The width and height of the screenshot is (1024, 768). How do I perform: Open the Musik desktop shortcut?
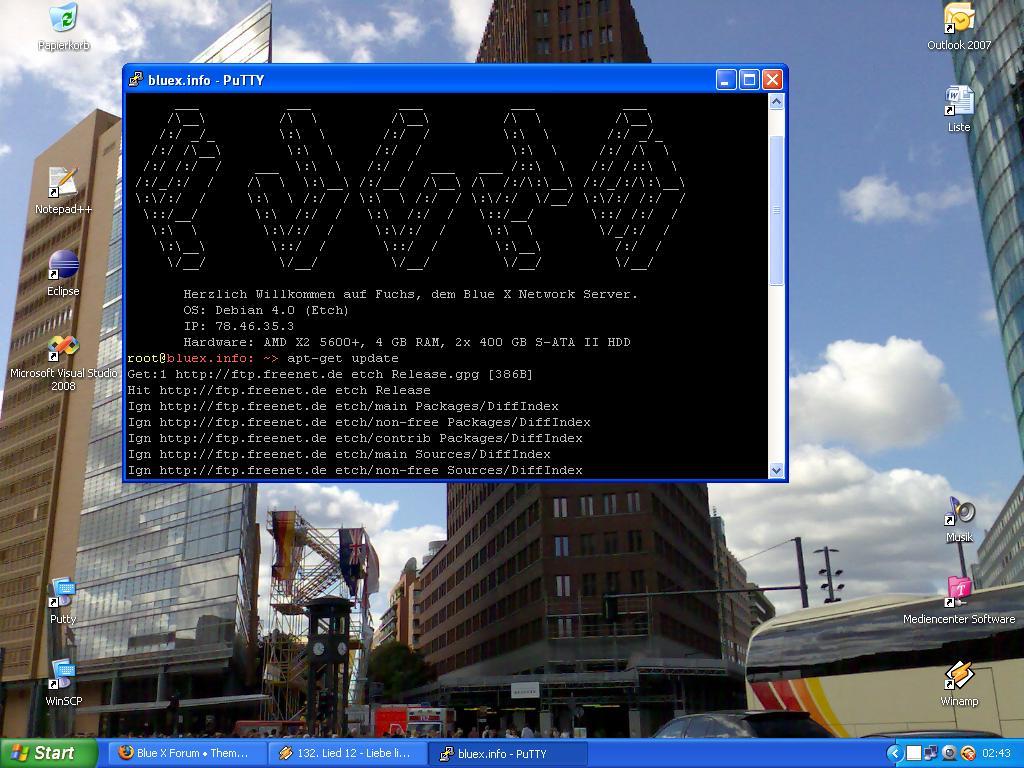(x=958, y=512)
